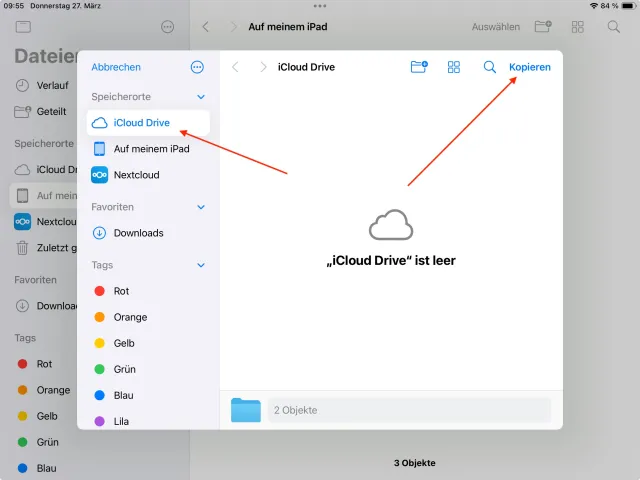Select iCloud Drive in the background sidebar
Screen dimensions: 640x480
[x=45, y=169]
